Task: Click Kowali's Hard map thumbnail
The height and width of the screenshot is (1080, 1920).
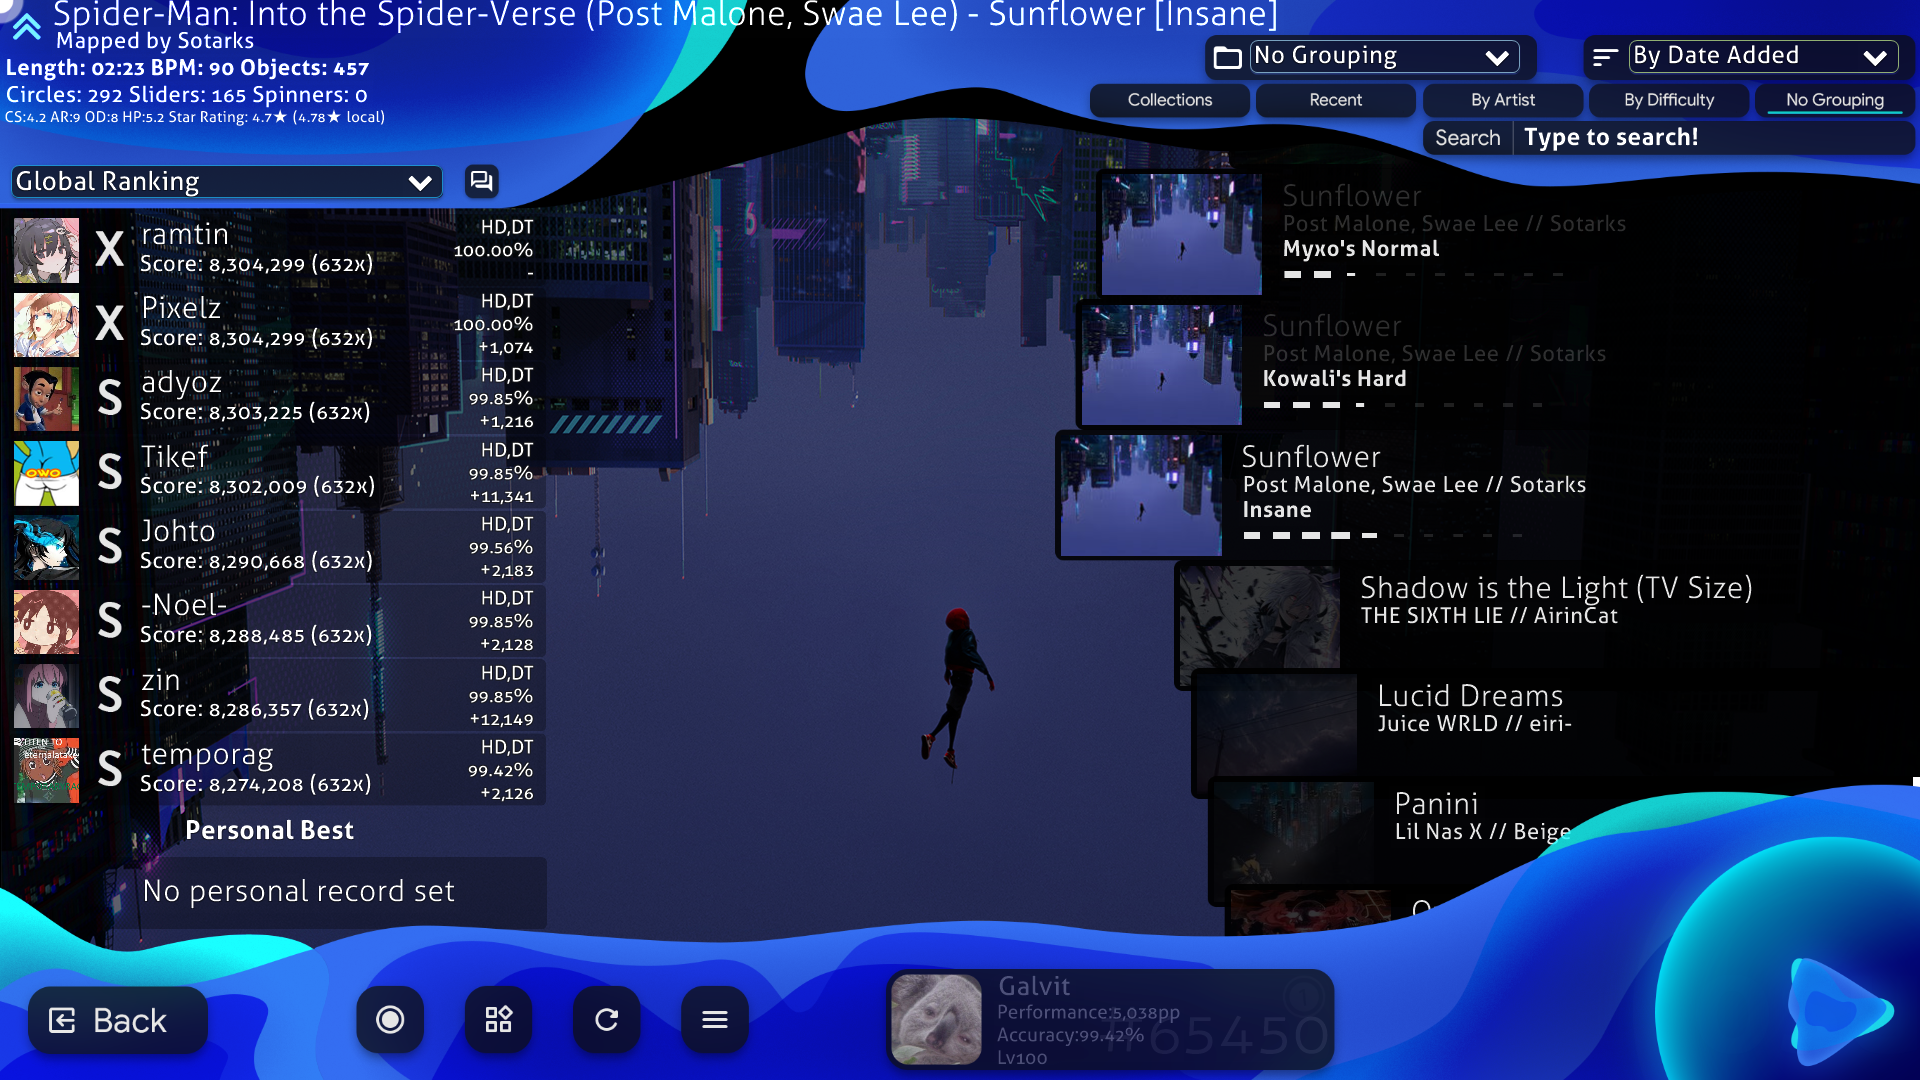Action: click(x=1161, y=365)
